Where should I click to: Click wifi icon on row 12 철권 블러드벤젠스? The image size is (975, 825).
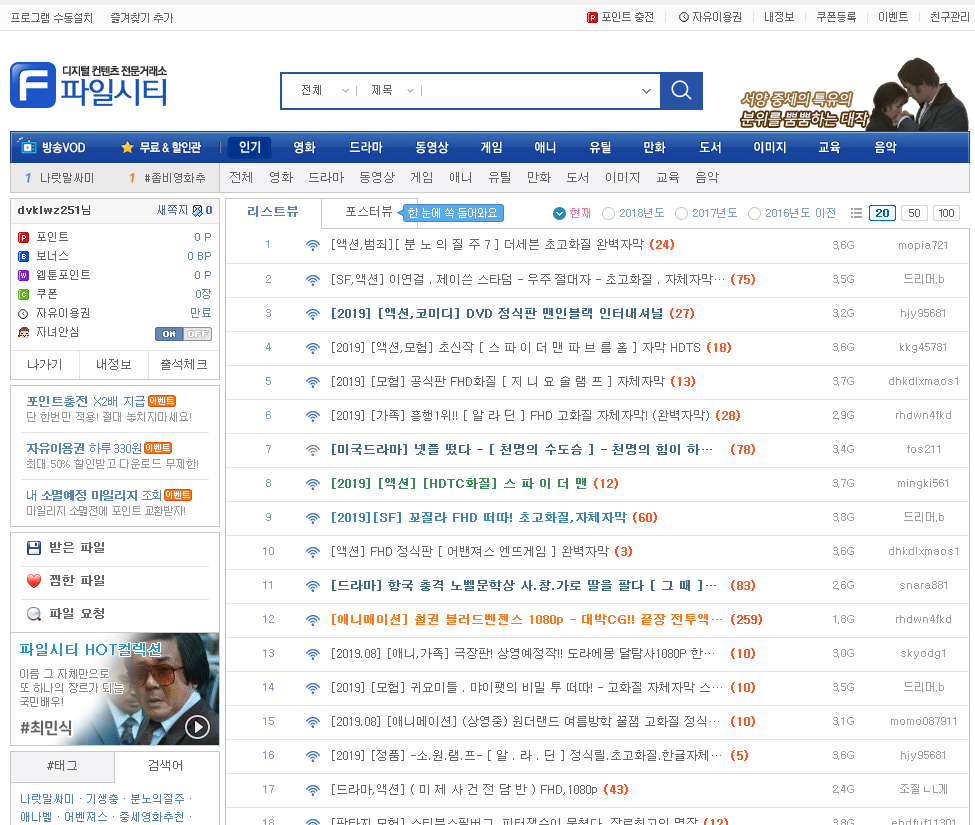click(x=313, y=620)
